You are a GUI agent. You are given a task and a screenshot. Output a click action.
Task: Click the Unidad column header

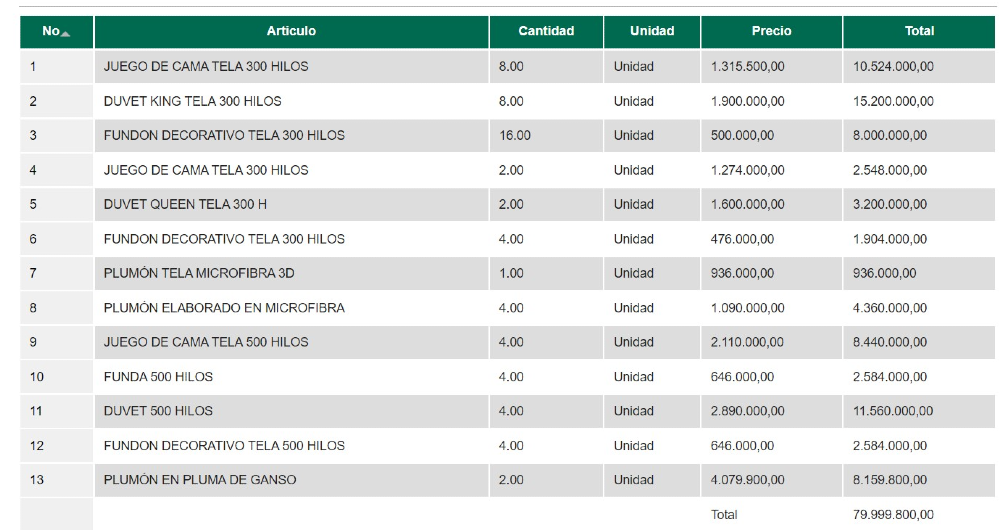(x=652, y=31)
